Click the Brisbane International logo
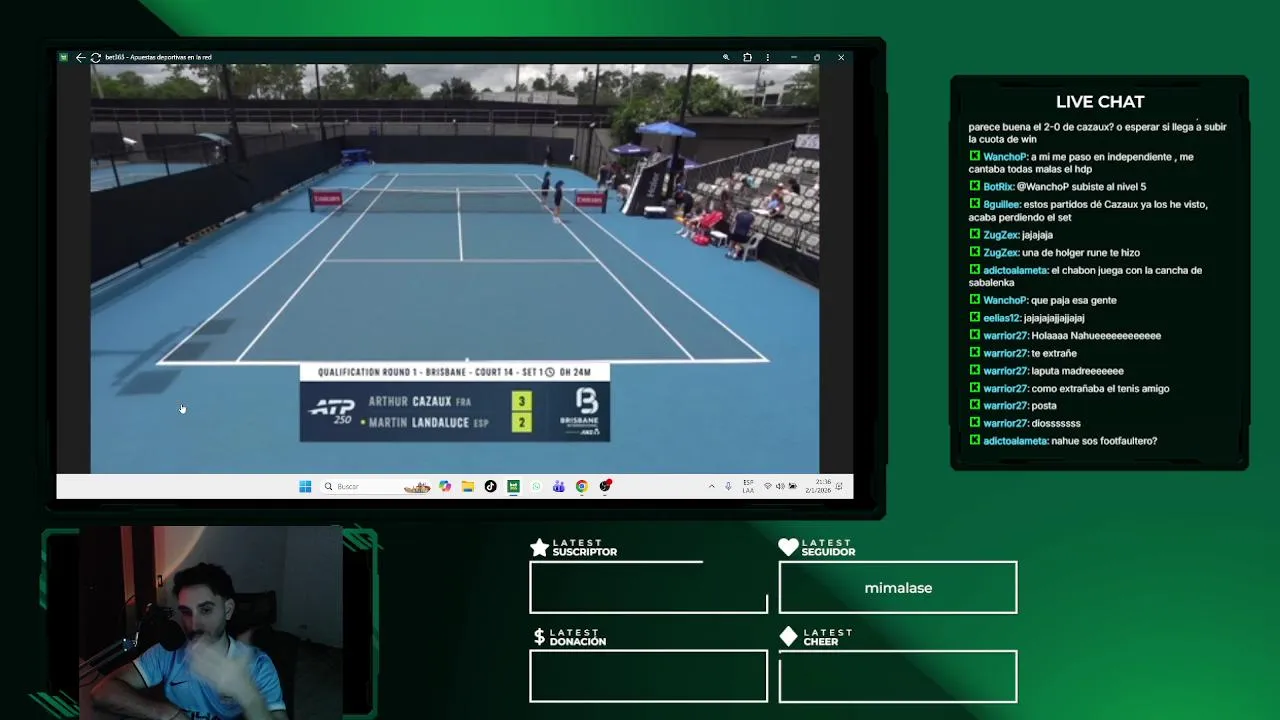This screenshot has width=1280, height=720. pos(580,412)
